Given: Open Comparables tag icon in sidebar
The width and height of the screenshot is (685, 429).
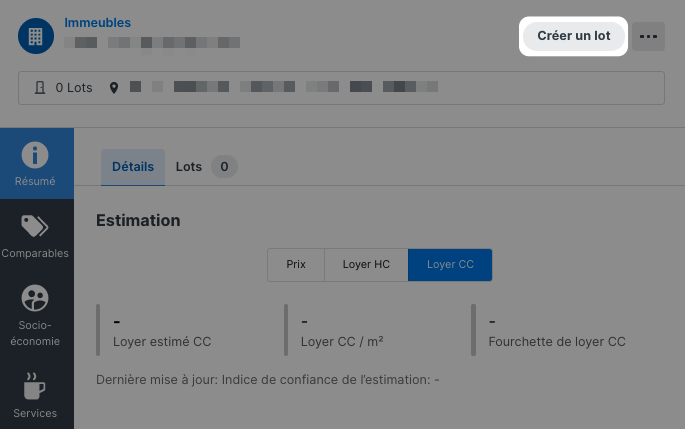Looking at the screenshot, I should 35,226.
